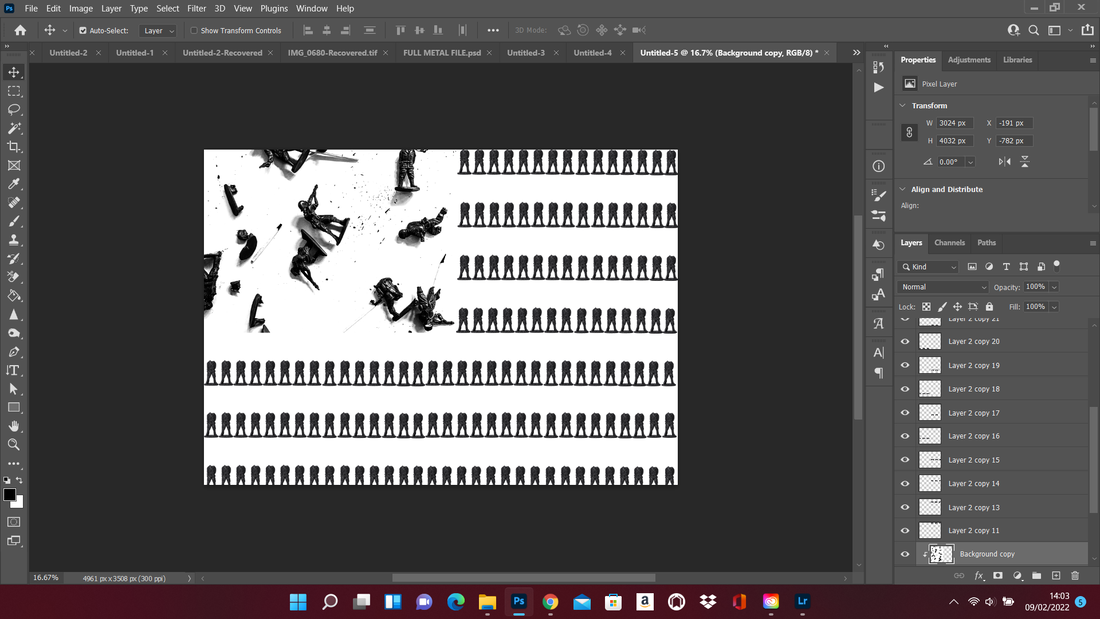This screenshot has width=1100, height=619.
Task: Open the rotation angle dropdown
Action: pyautogui.click(x=970, y=162)
